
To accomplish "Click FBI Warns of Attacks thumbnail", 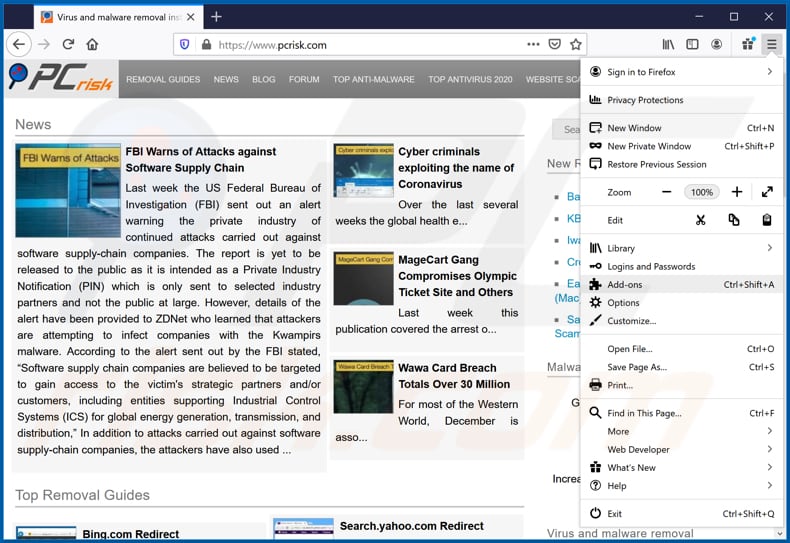I will click(x=68, y=190).
